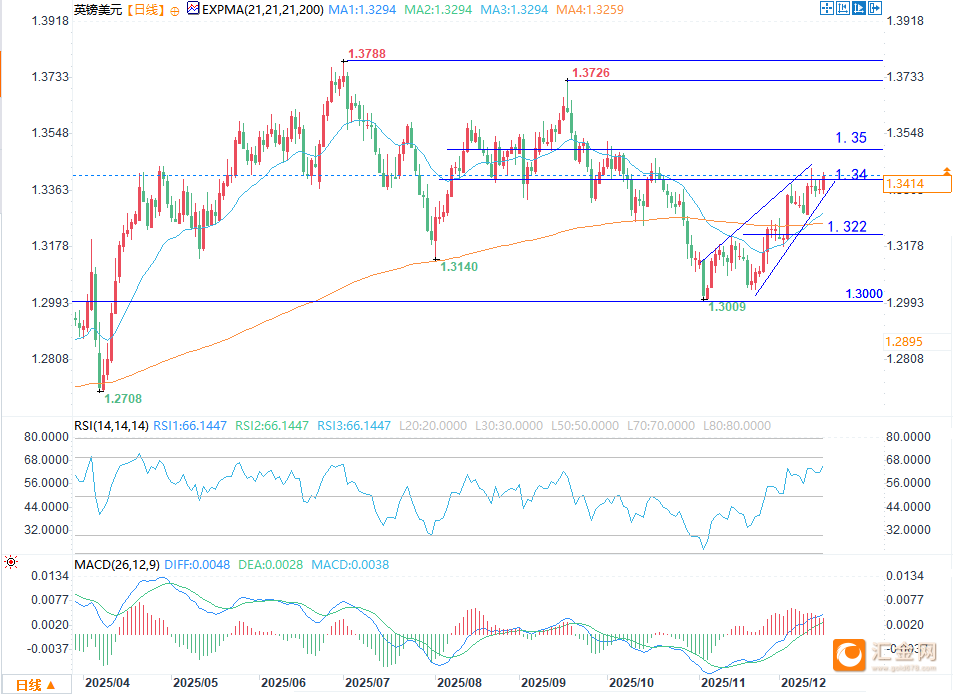Click the 1.3140 low price label
953x694 pixels.
459,267
